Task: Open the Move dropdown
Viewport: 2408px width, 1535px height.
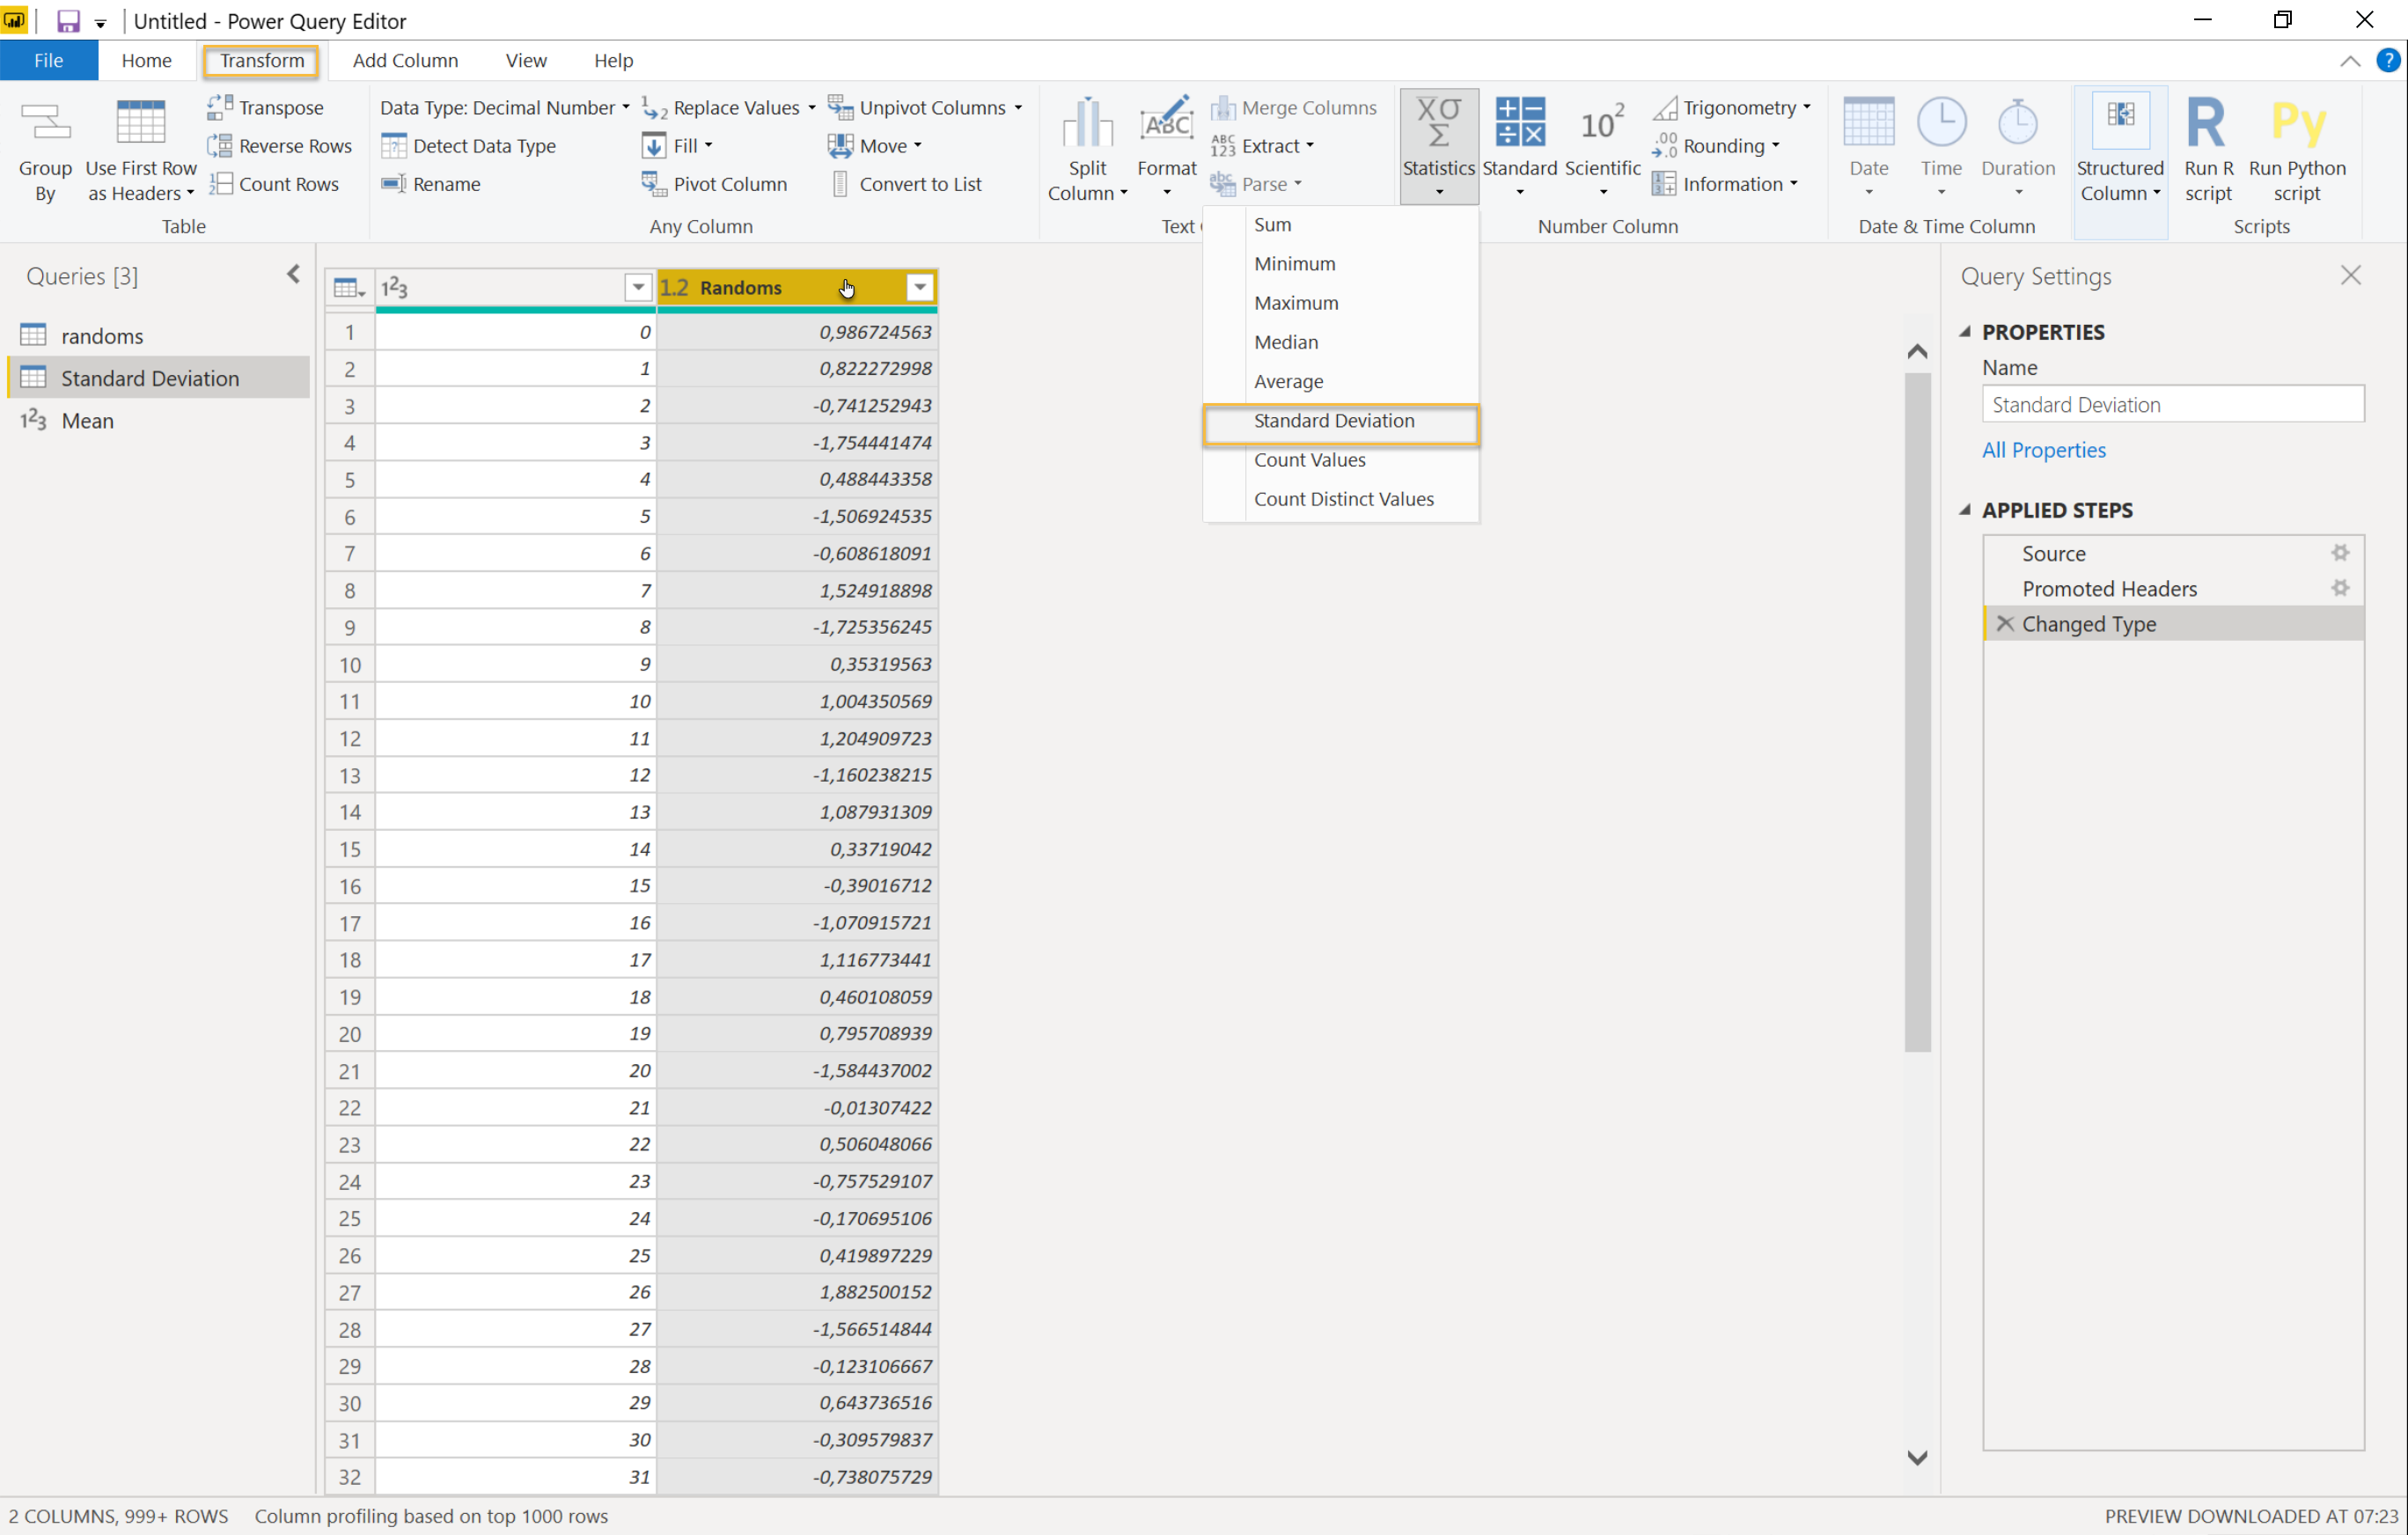Action: click(x=874, y=146)
